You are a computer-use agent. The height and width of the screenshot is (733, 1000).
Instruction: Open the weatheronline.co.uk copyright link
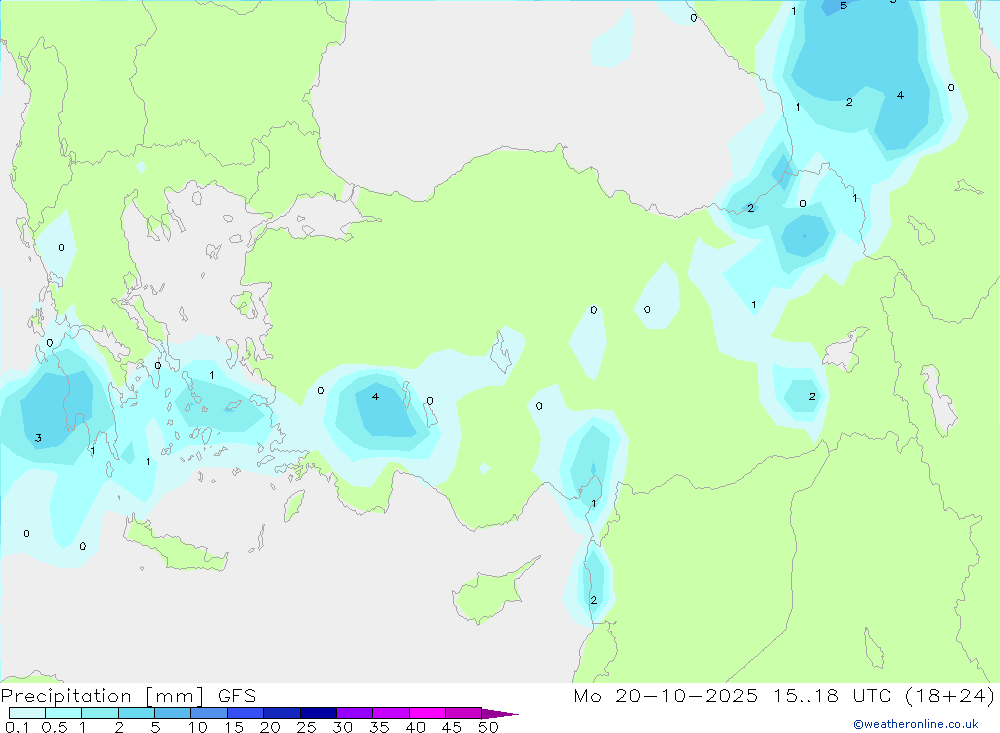pyautogui.click(x=916, y=724)
